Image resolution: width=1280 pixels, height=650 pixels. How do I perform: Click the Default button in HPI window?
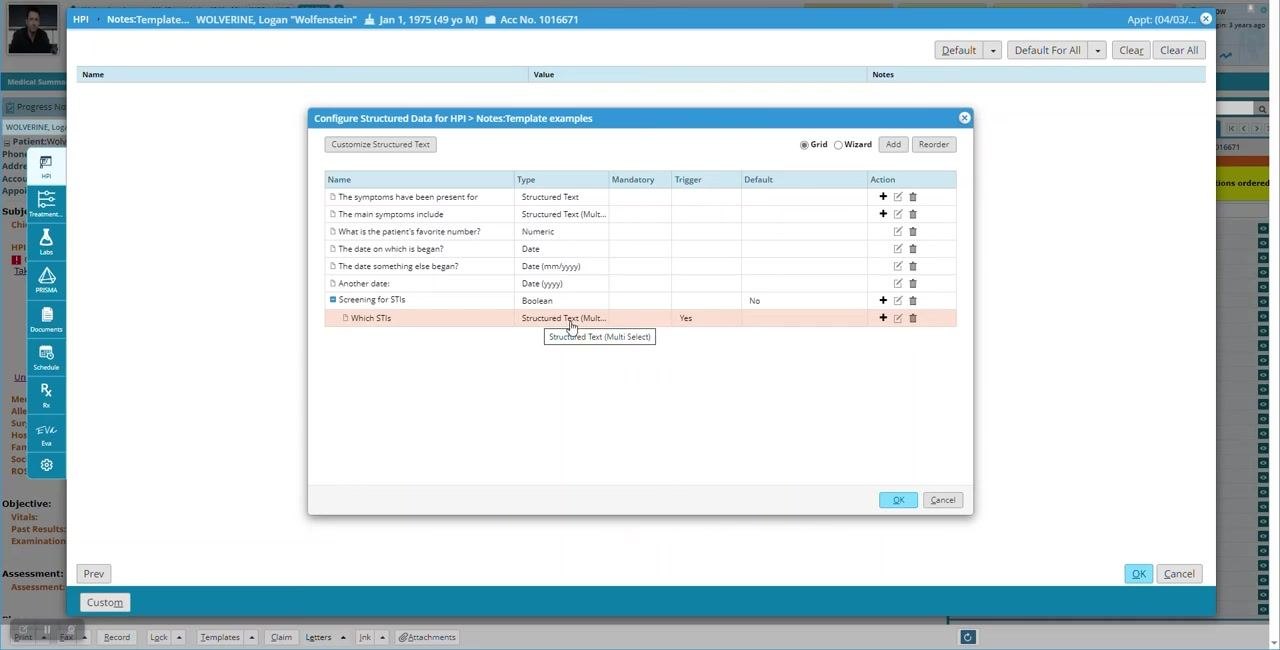click(959, 50)
